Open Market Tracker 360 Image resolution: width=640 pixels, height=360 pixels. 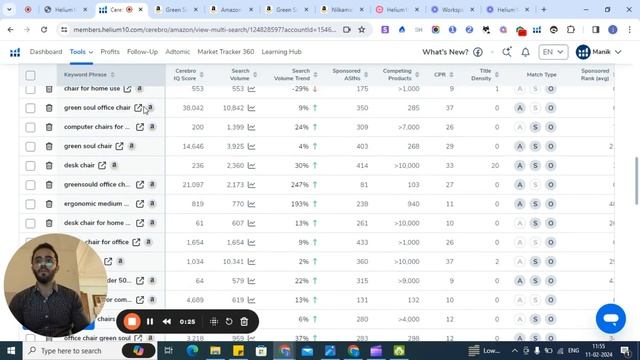click(225, 52)
